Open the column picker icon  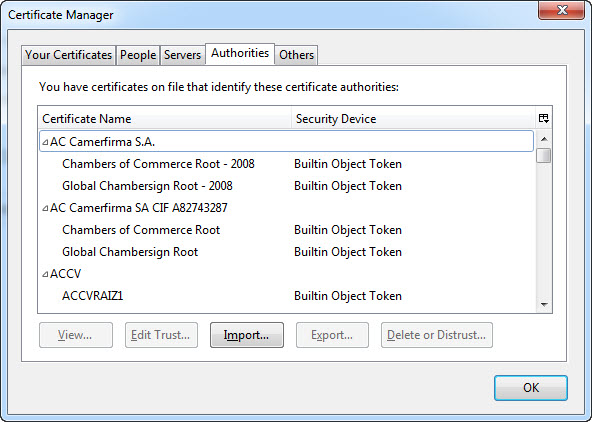click(544, 119)
